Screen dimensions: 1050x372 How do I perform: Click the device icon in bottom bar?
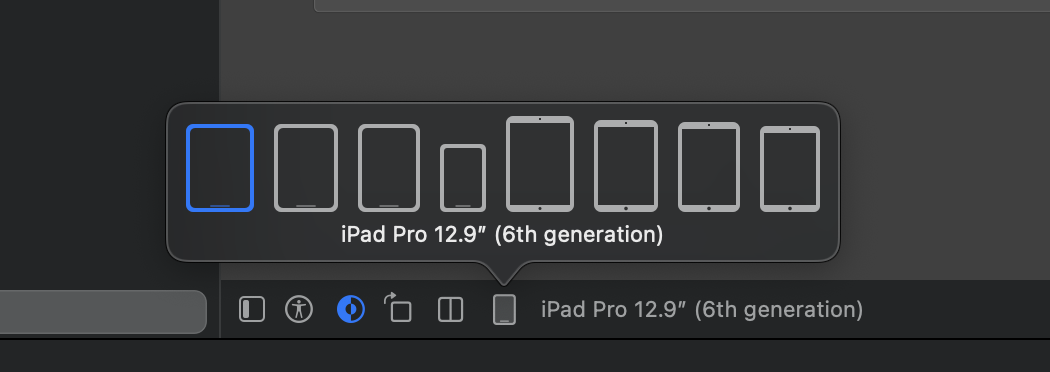[504, 310]
